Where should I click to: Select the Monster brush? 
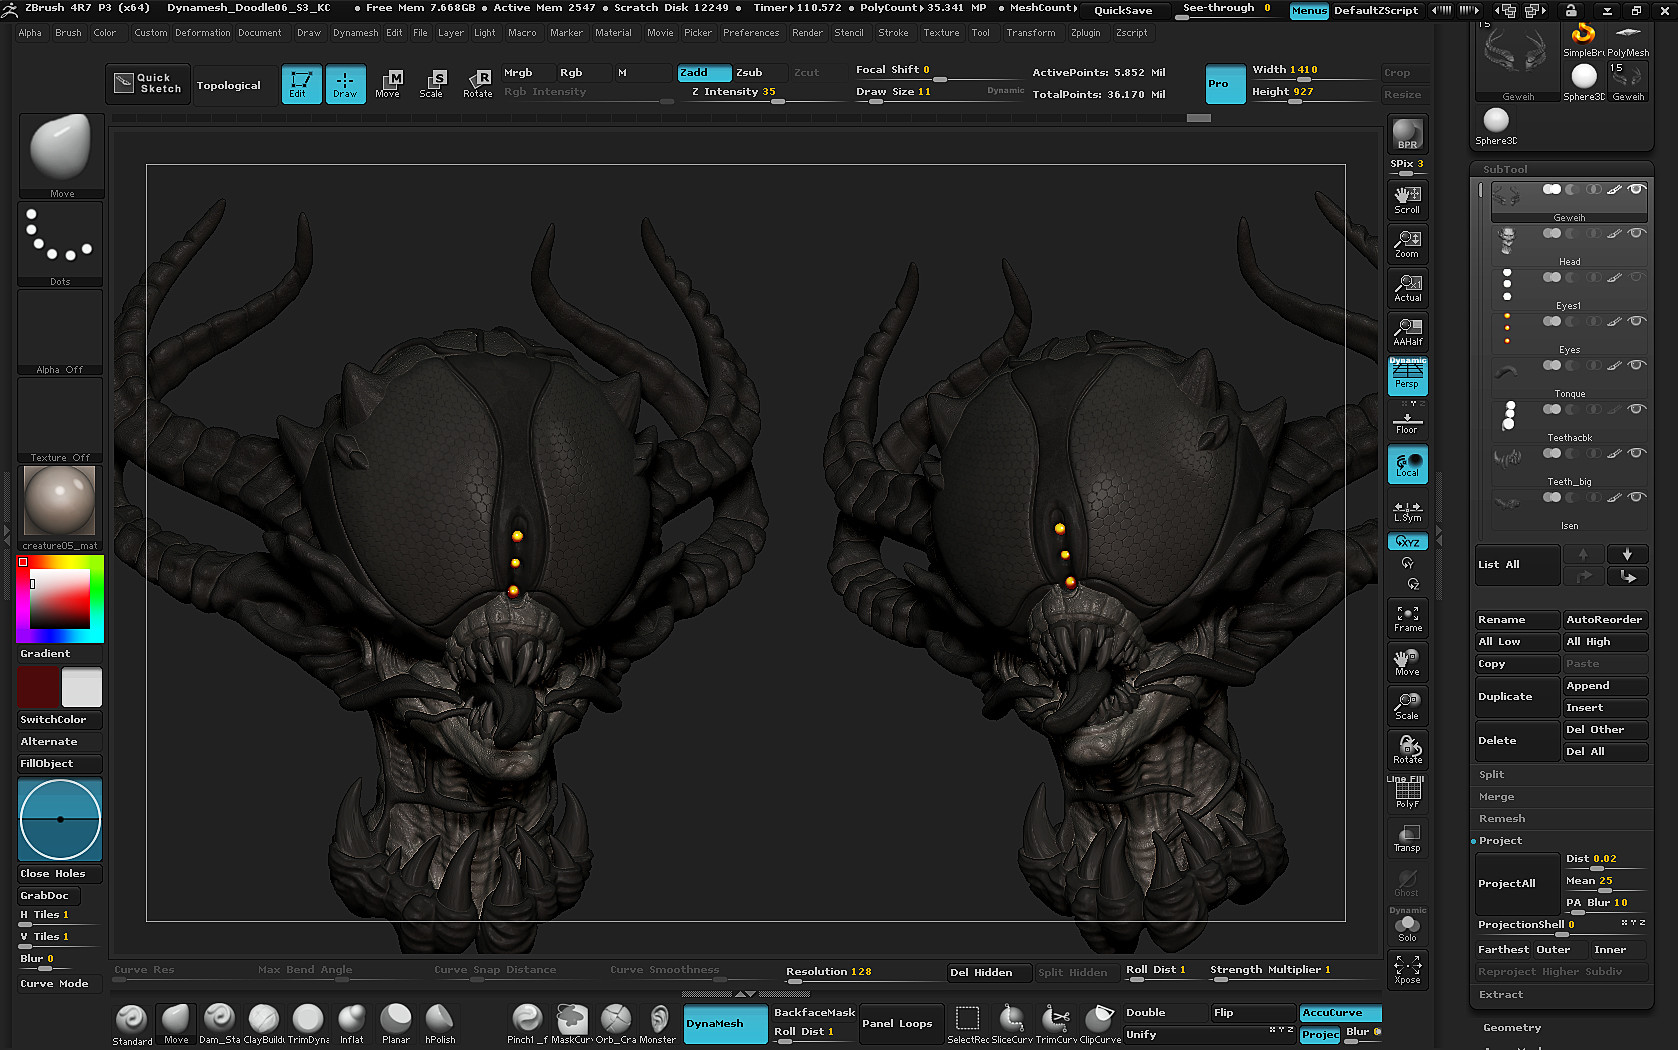click(658, 1025)
